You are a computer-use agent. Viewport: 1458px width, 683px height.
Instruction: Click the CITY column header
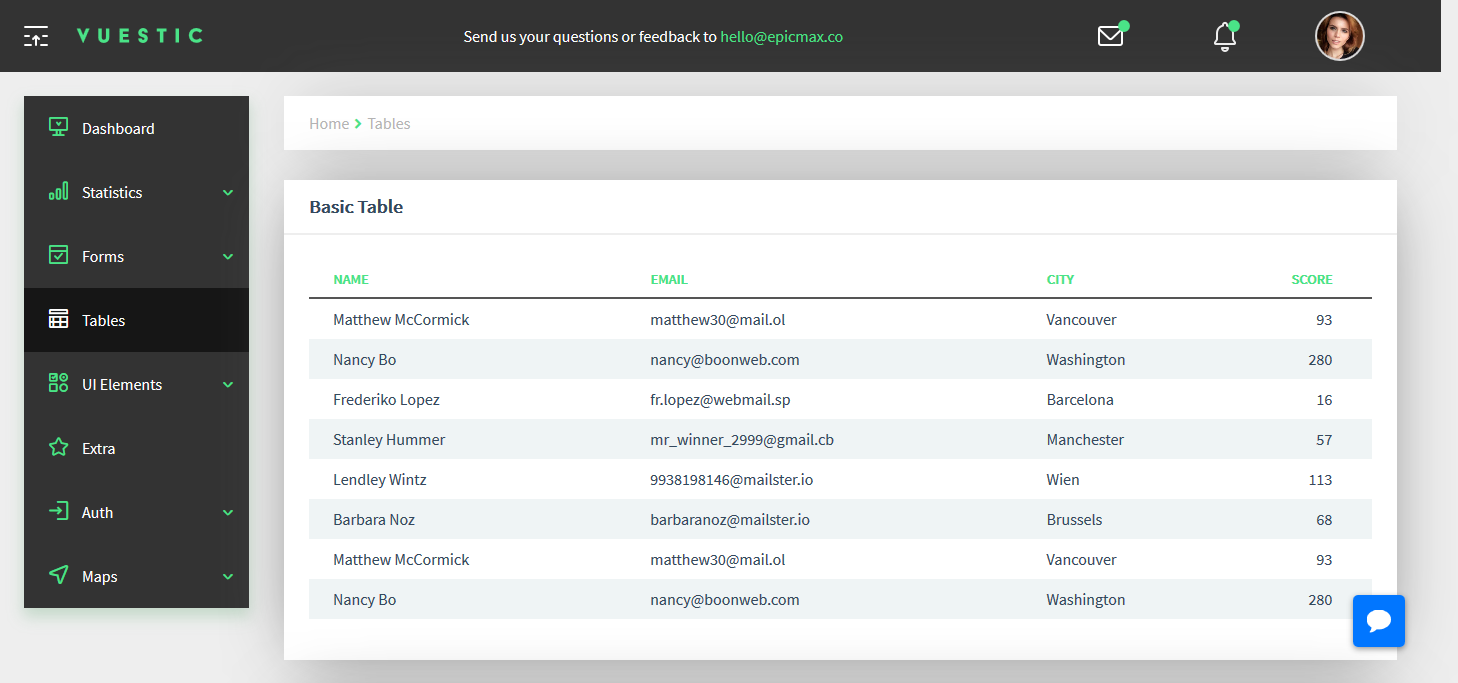1060,280
